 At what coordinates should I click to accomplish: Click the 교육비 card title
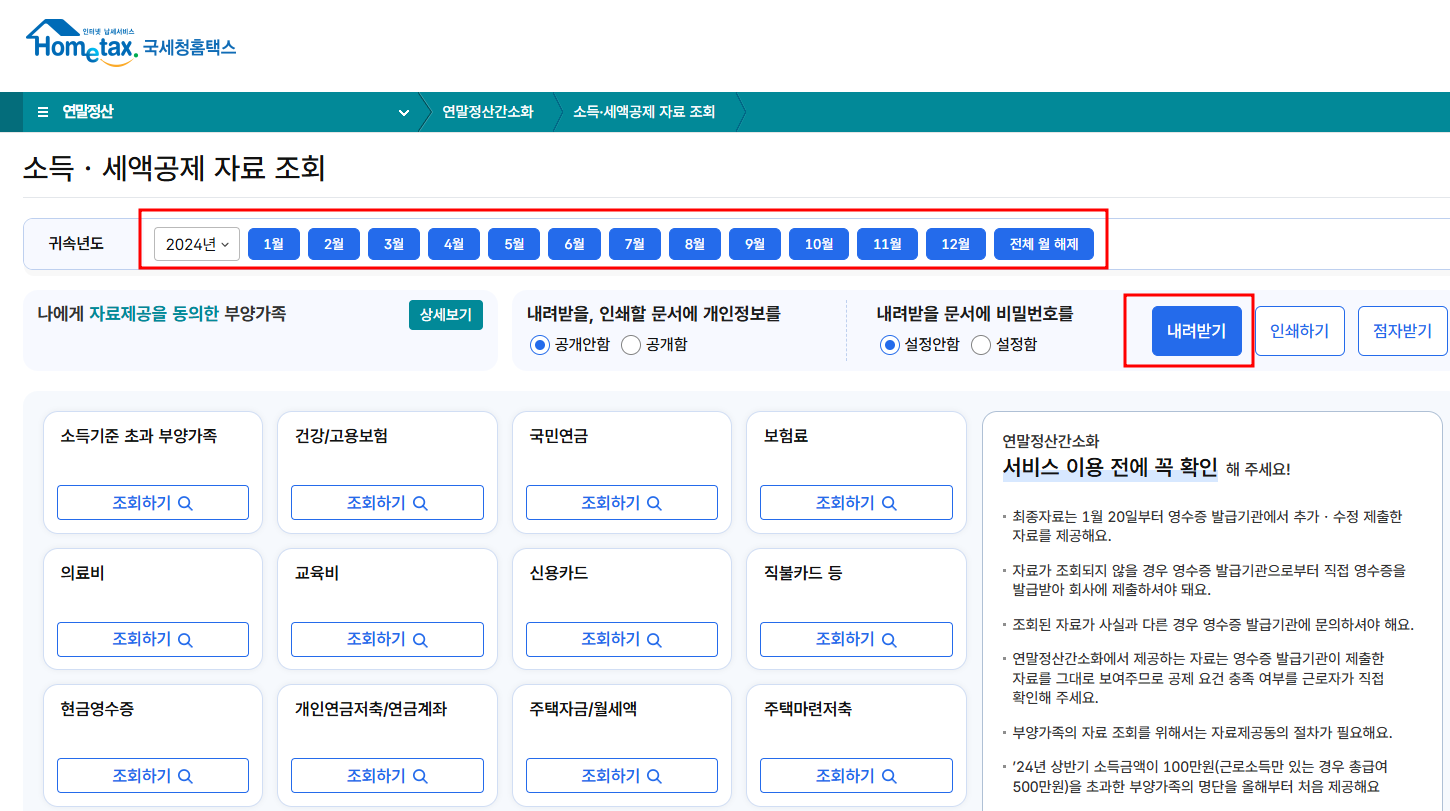[317, 573]
